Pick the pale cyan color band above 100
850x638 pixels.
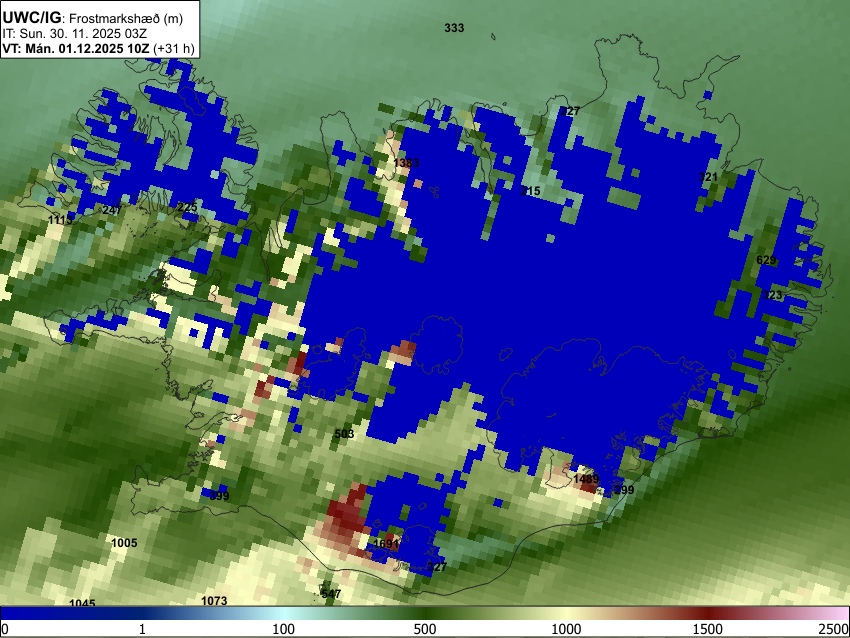(284, 613)
